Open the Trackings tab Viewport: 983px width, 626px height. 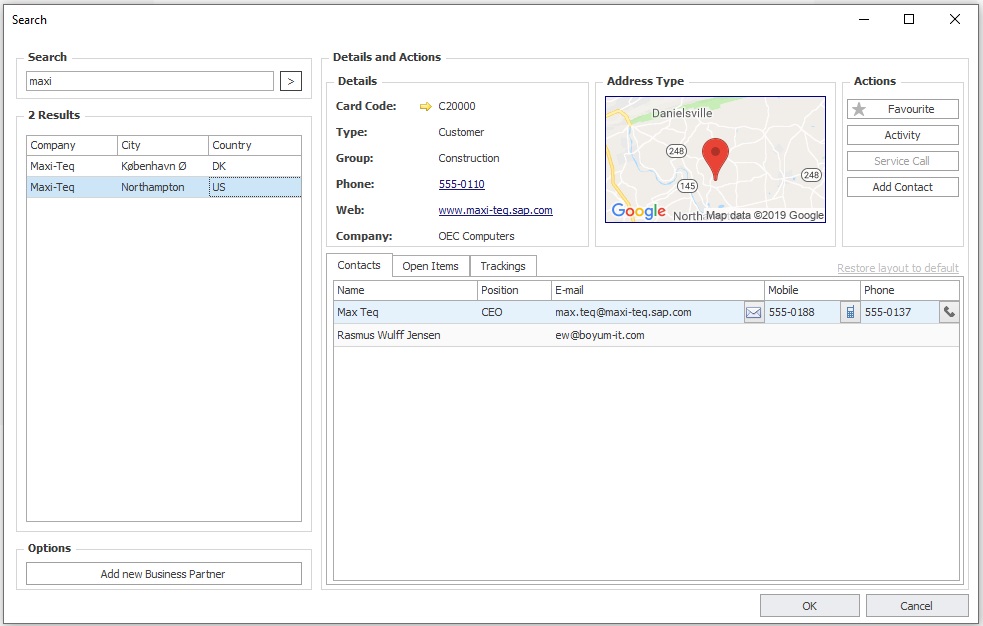pyautogui.click(x=503, y=266)
